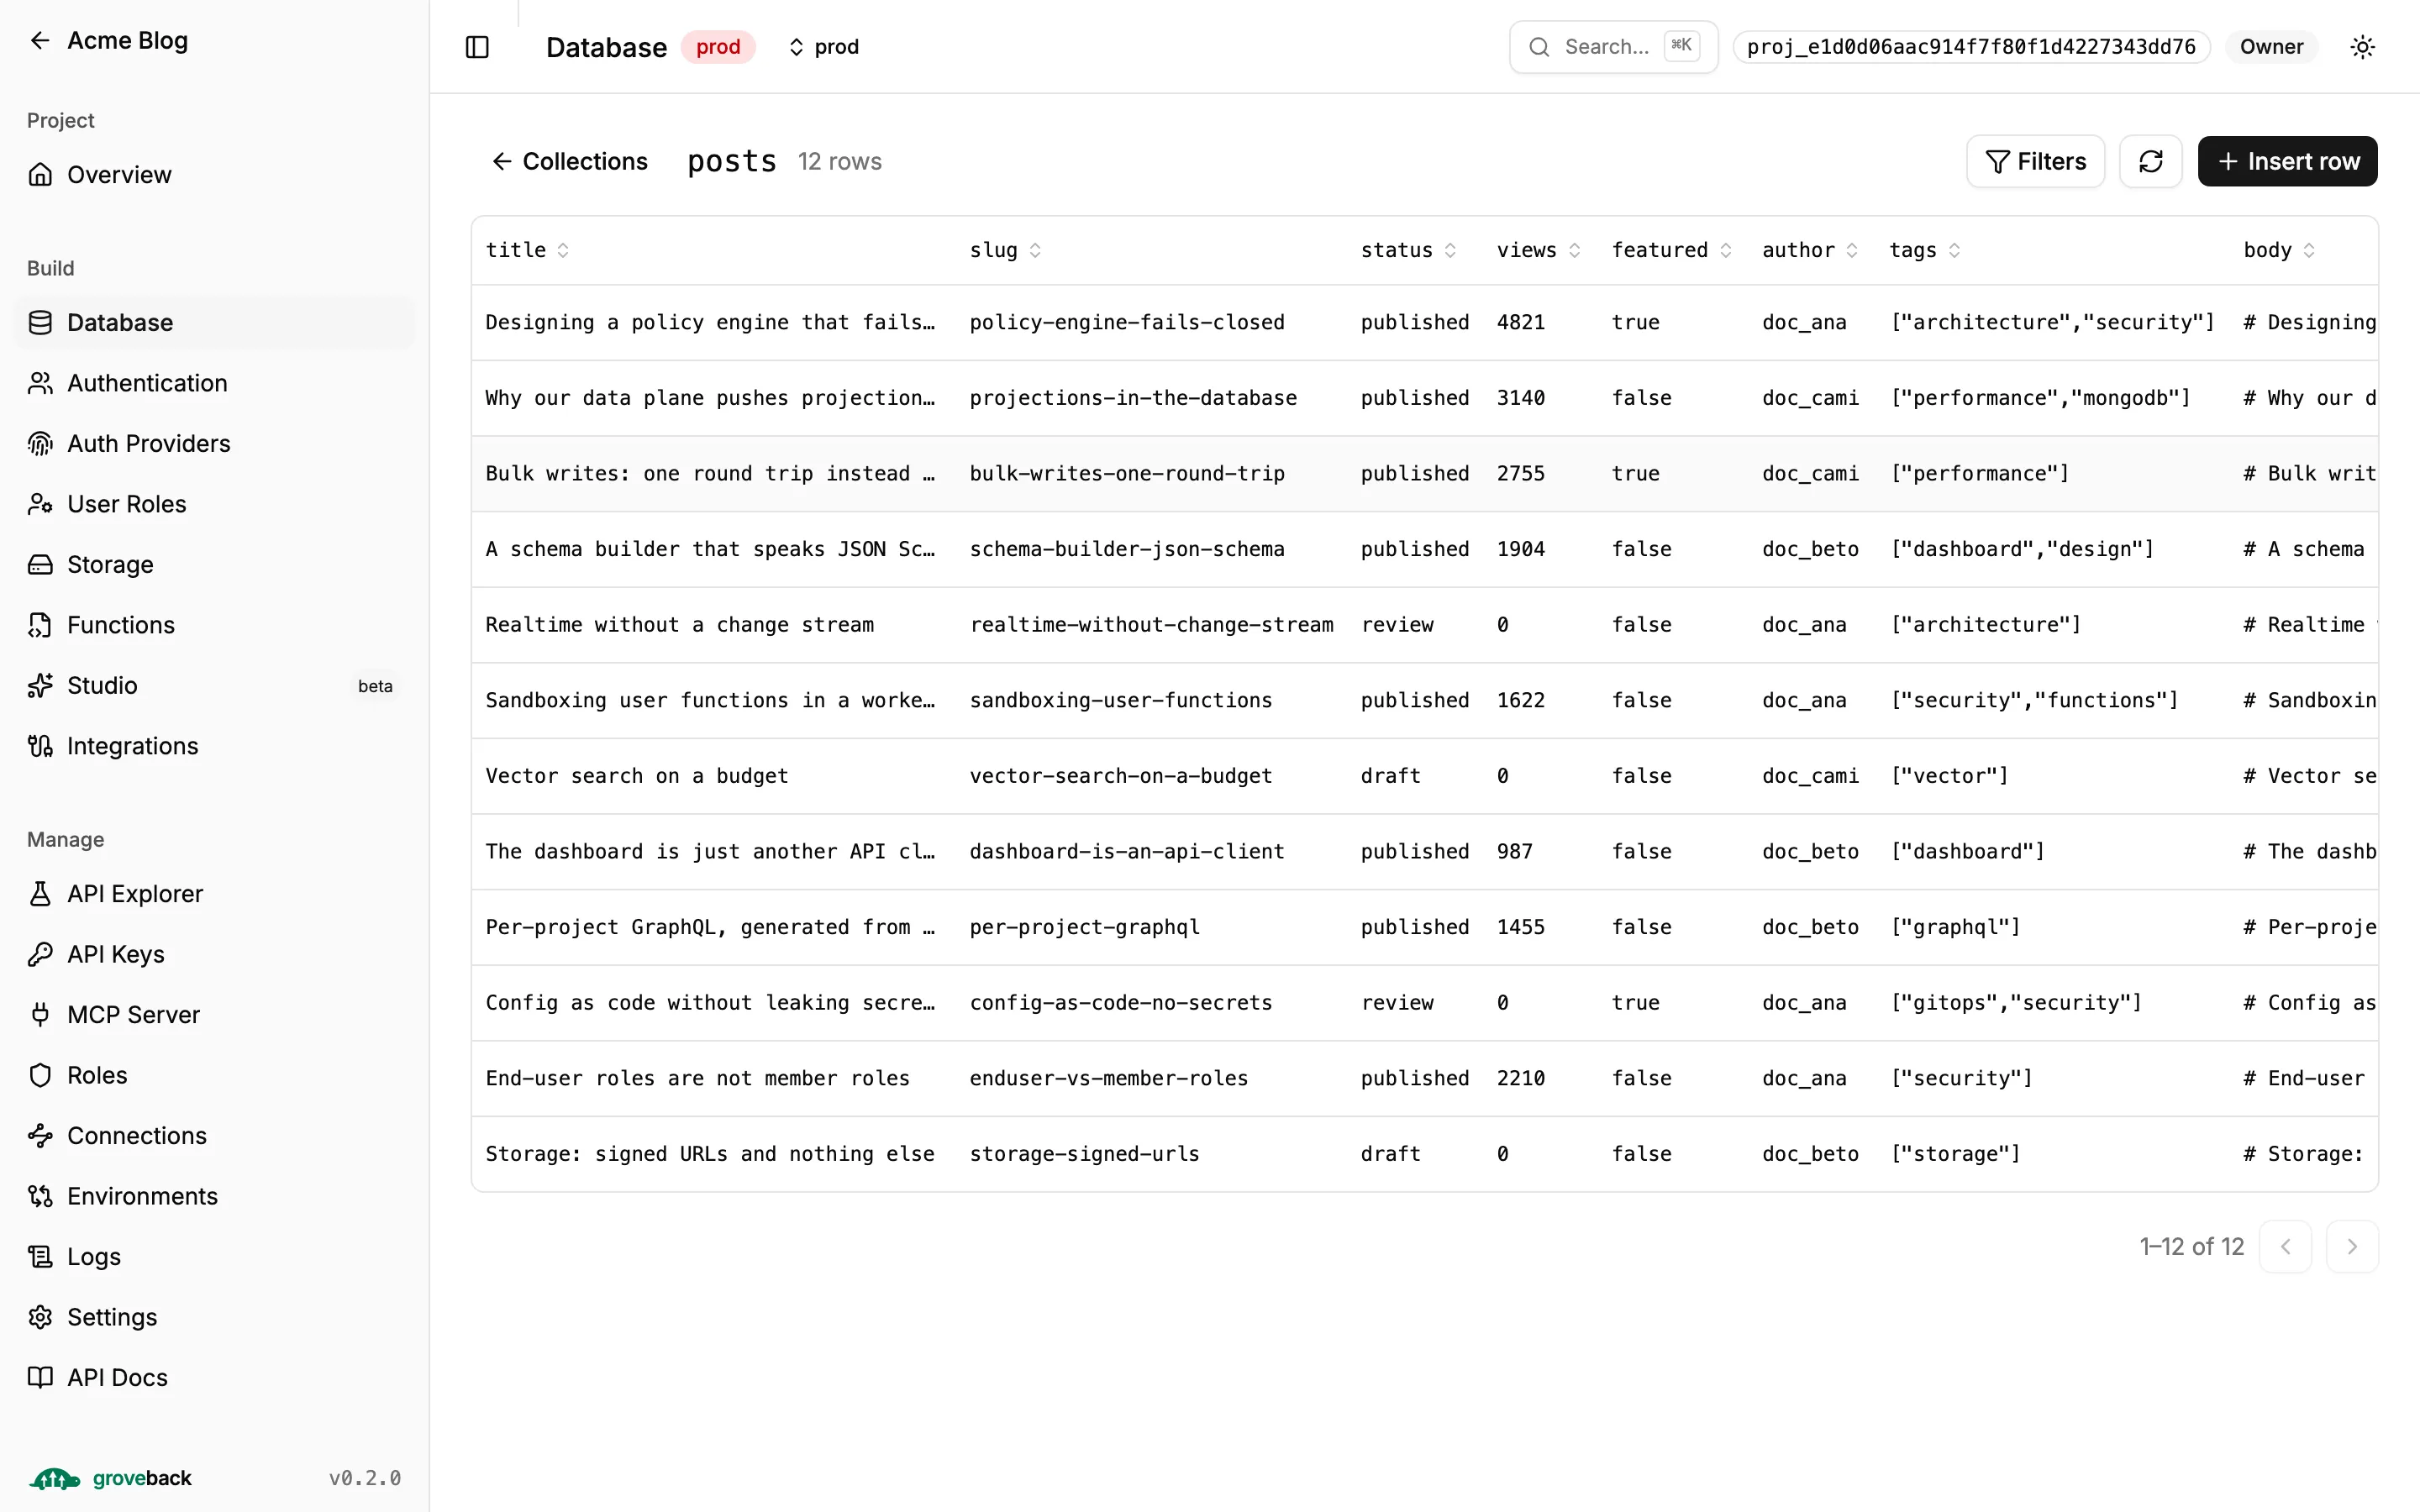Click the Search field
The width and height of the screenshot is (2420, 1512).
coord(1613,47)
